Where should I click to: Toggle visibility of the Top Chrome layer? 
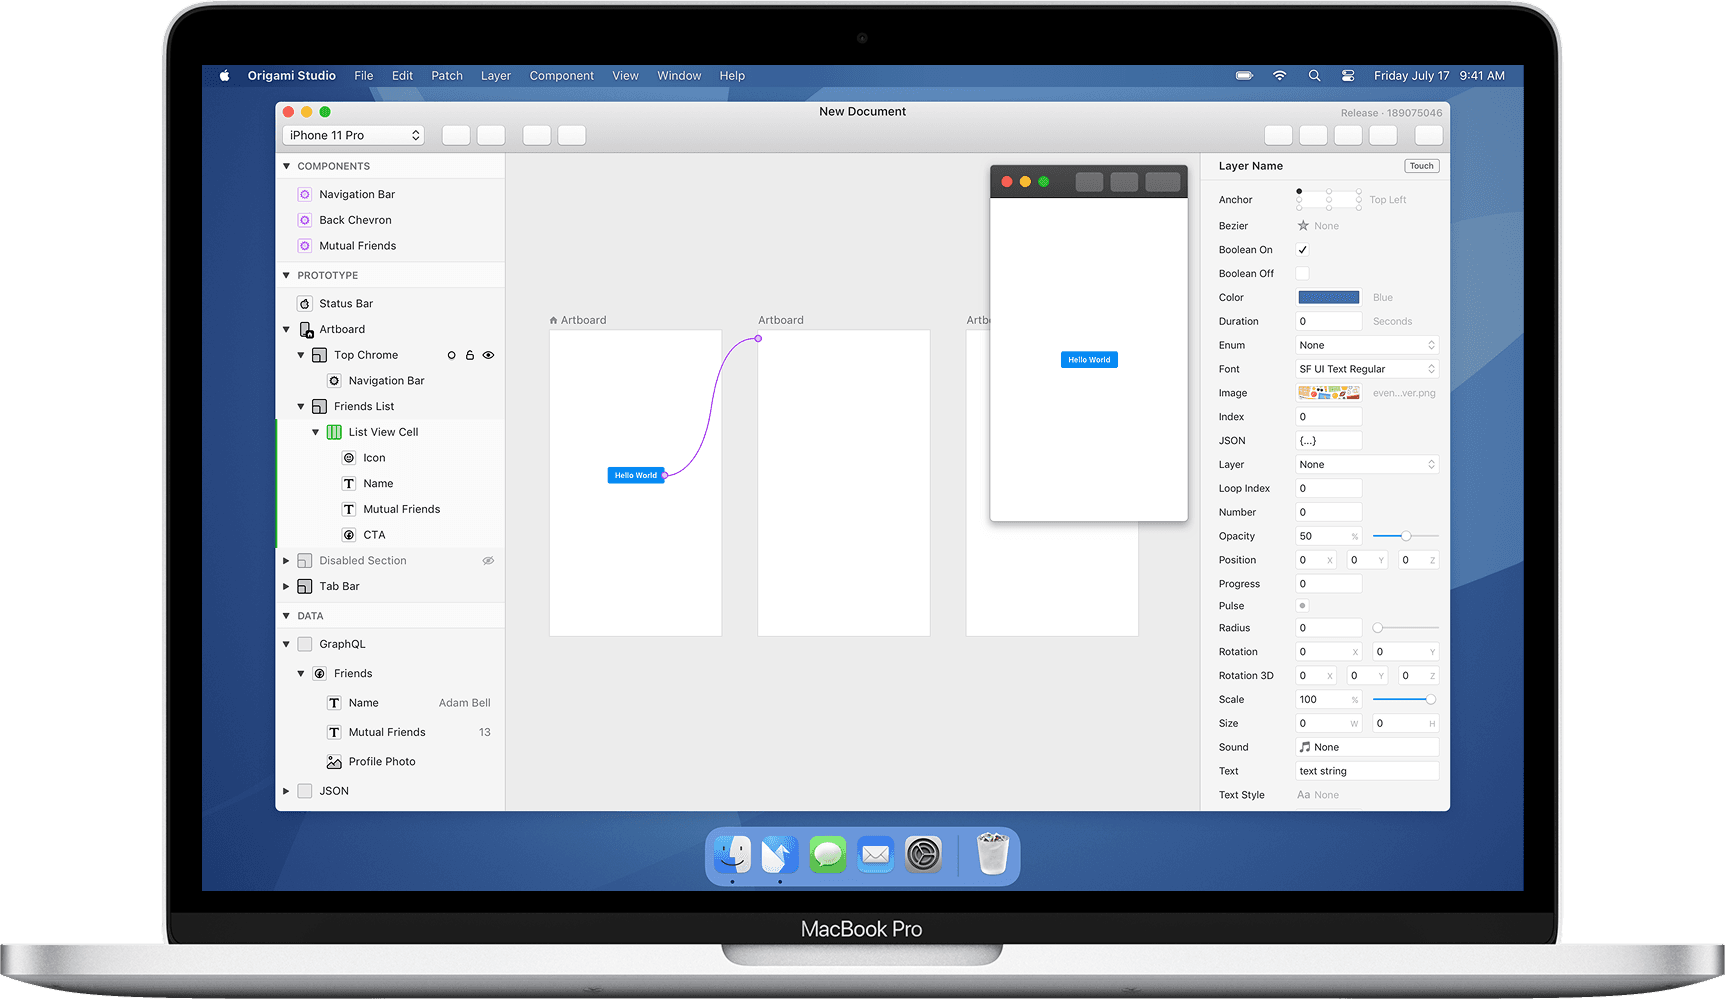tap(489, 355)
